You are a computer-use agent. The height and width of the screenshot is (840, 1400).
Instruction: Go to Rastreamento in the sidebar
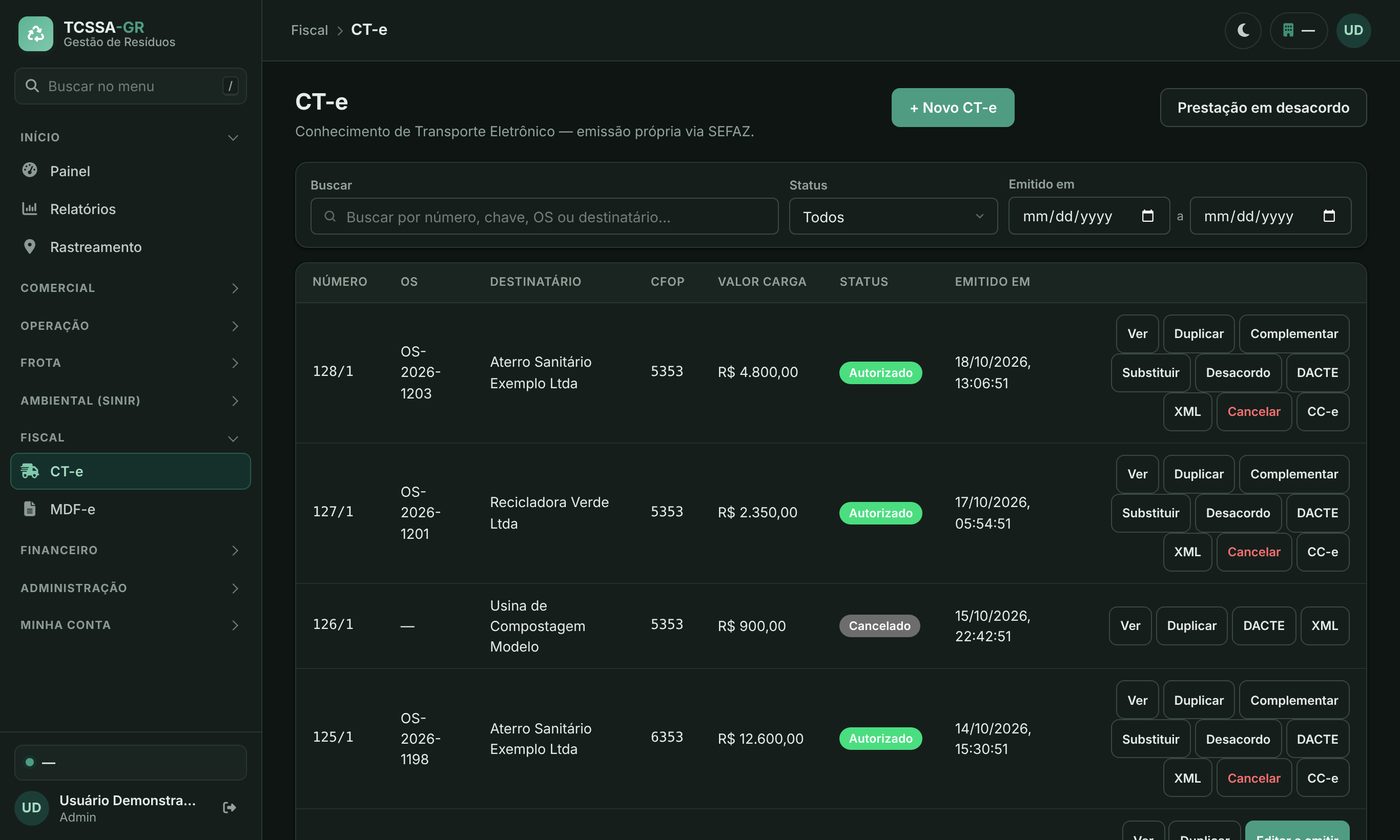130,247
